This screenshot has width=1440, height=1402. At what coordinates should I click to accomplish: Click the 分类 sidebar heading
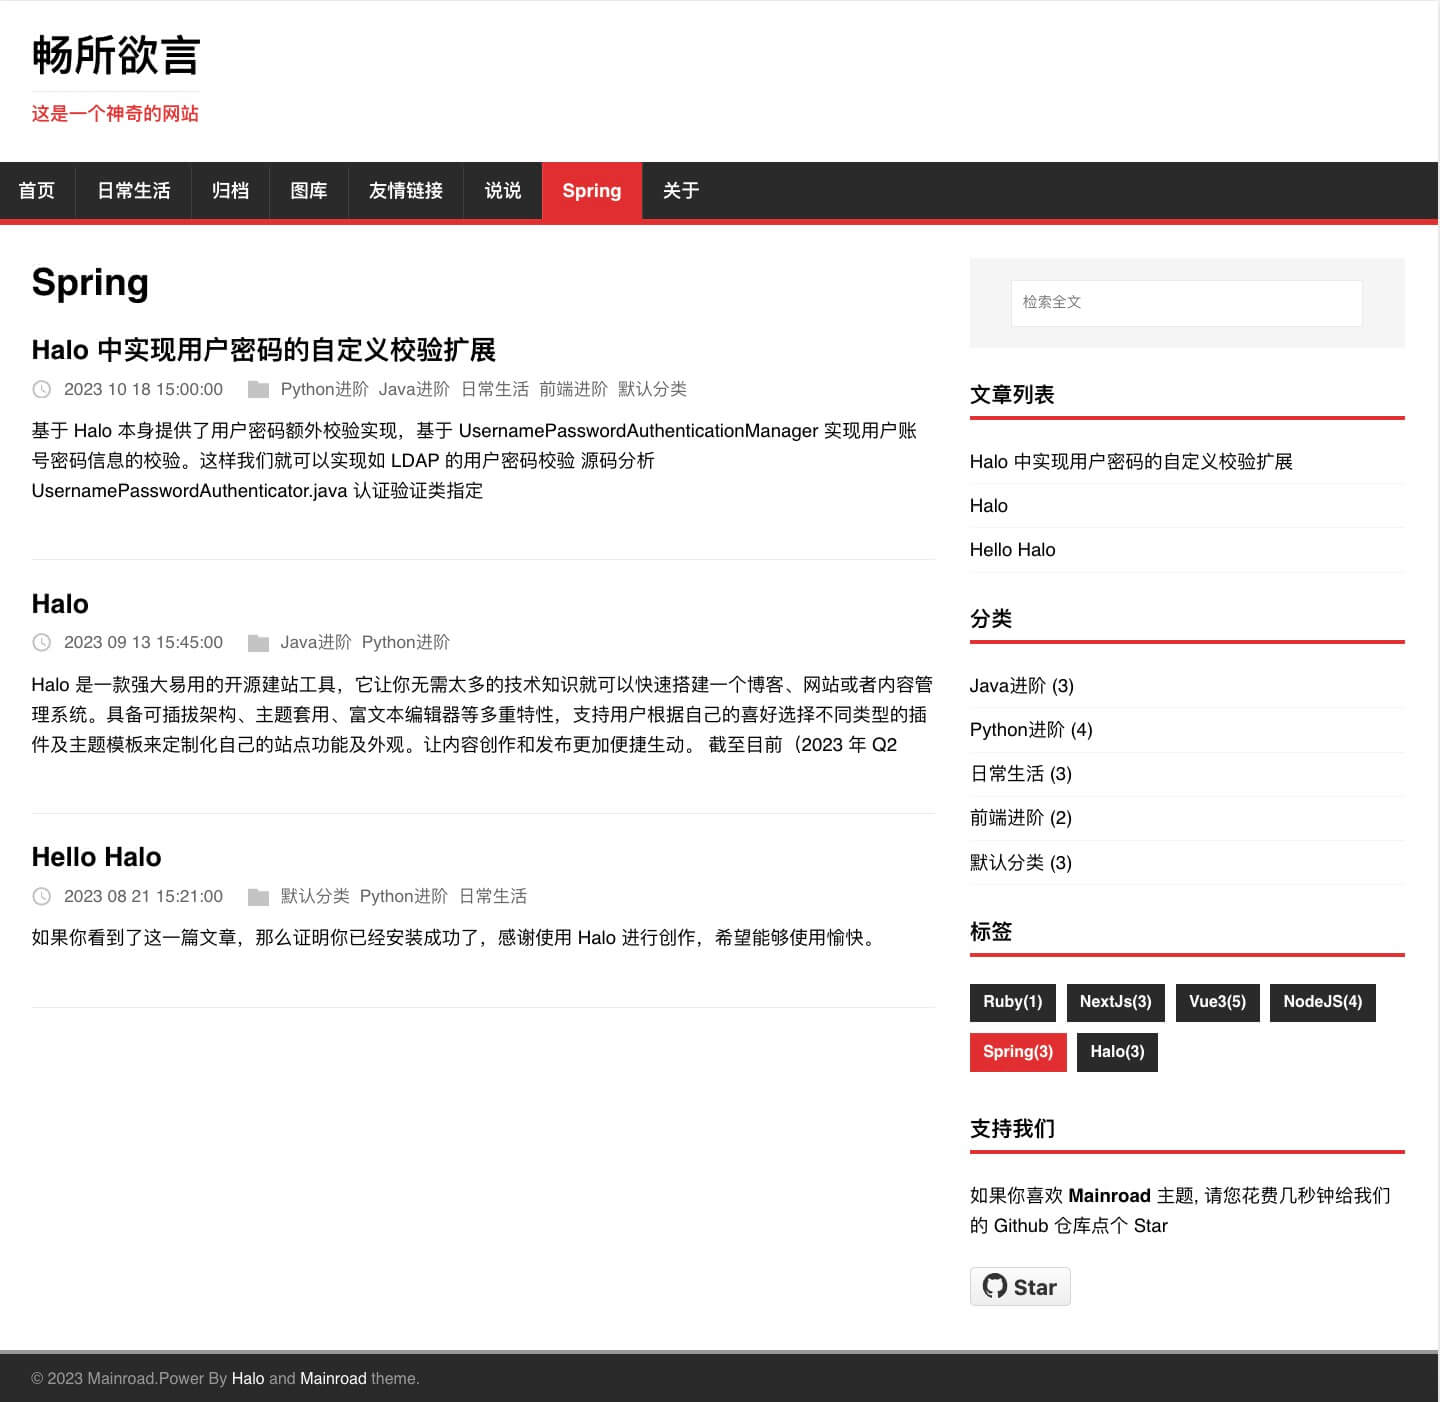click(x=991, y=619)
